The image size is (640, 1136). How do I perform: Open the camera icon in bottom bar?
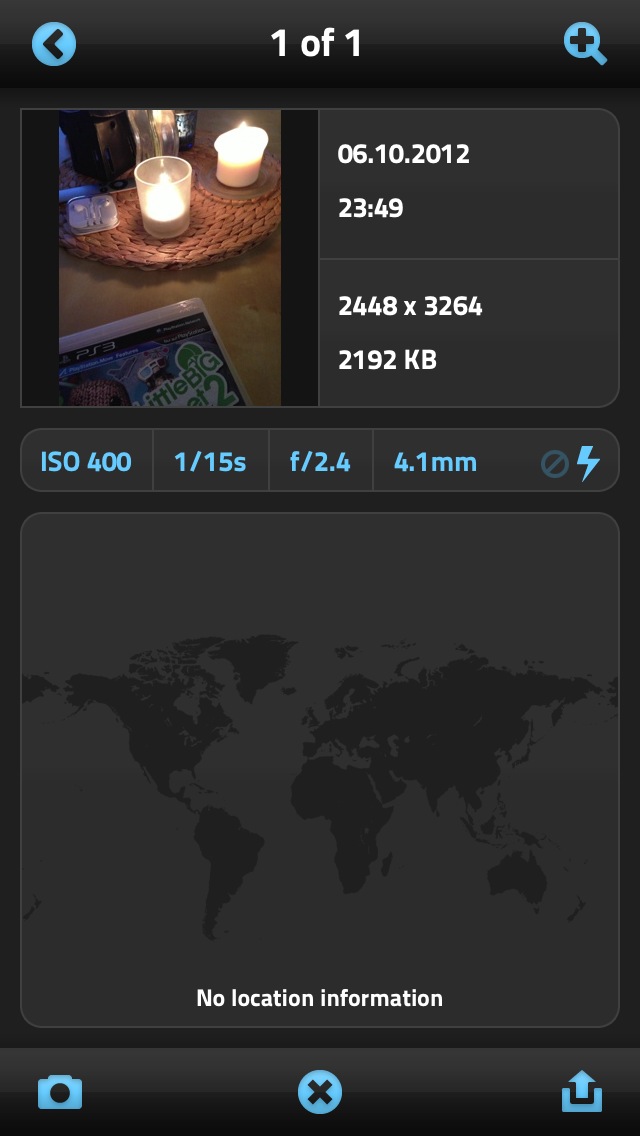pos(60,1092)
